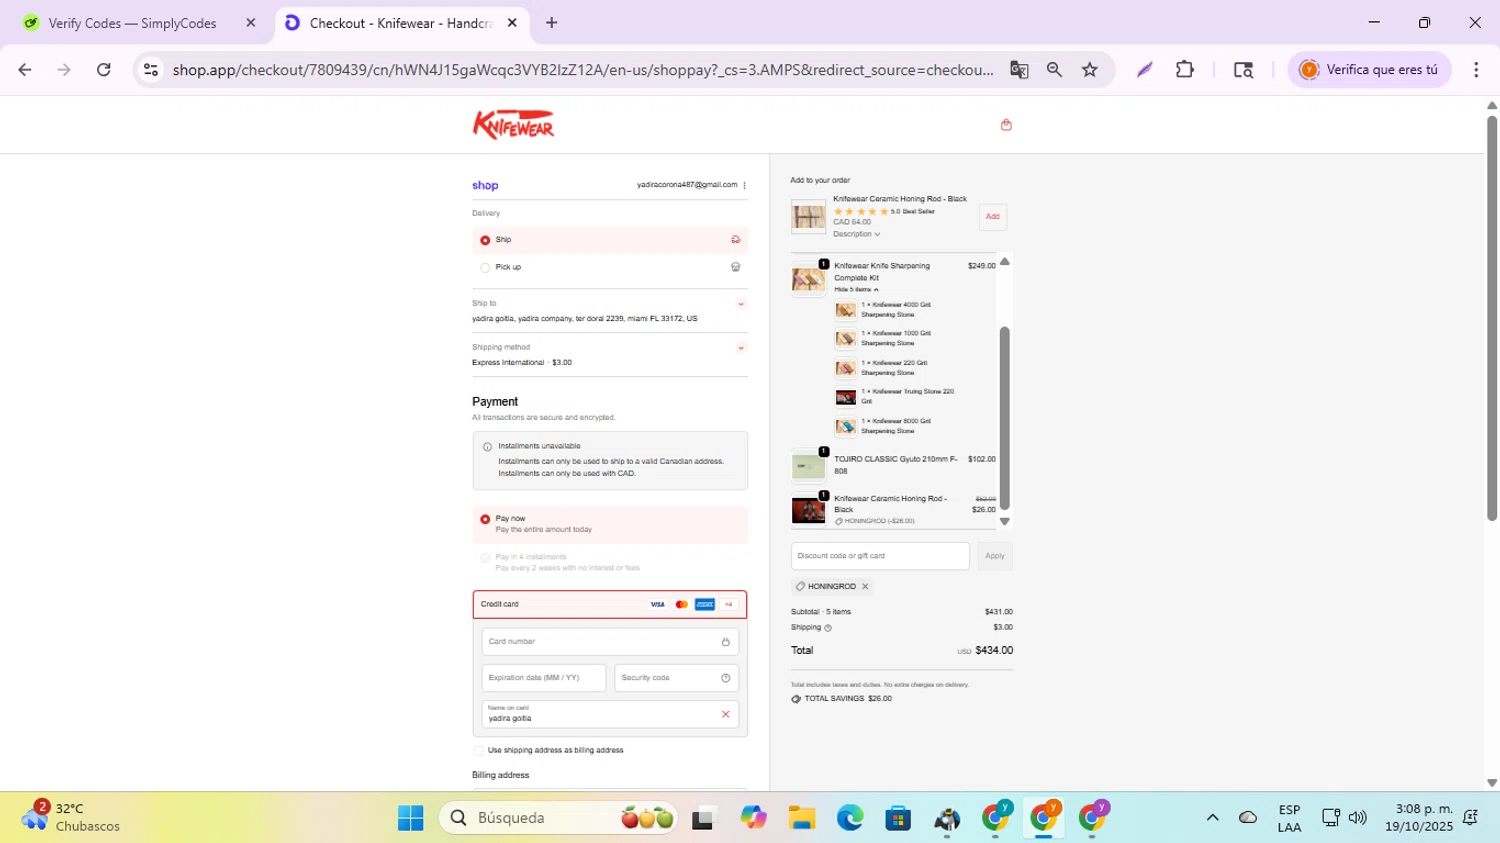
Task: Click the lock icon in Card number field
Action: tap(726, 642)
